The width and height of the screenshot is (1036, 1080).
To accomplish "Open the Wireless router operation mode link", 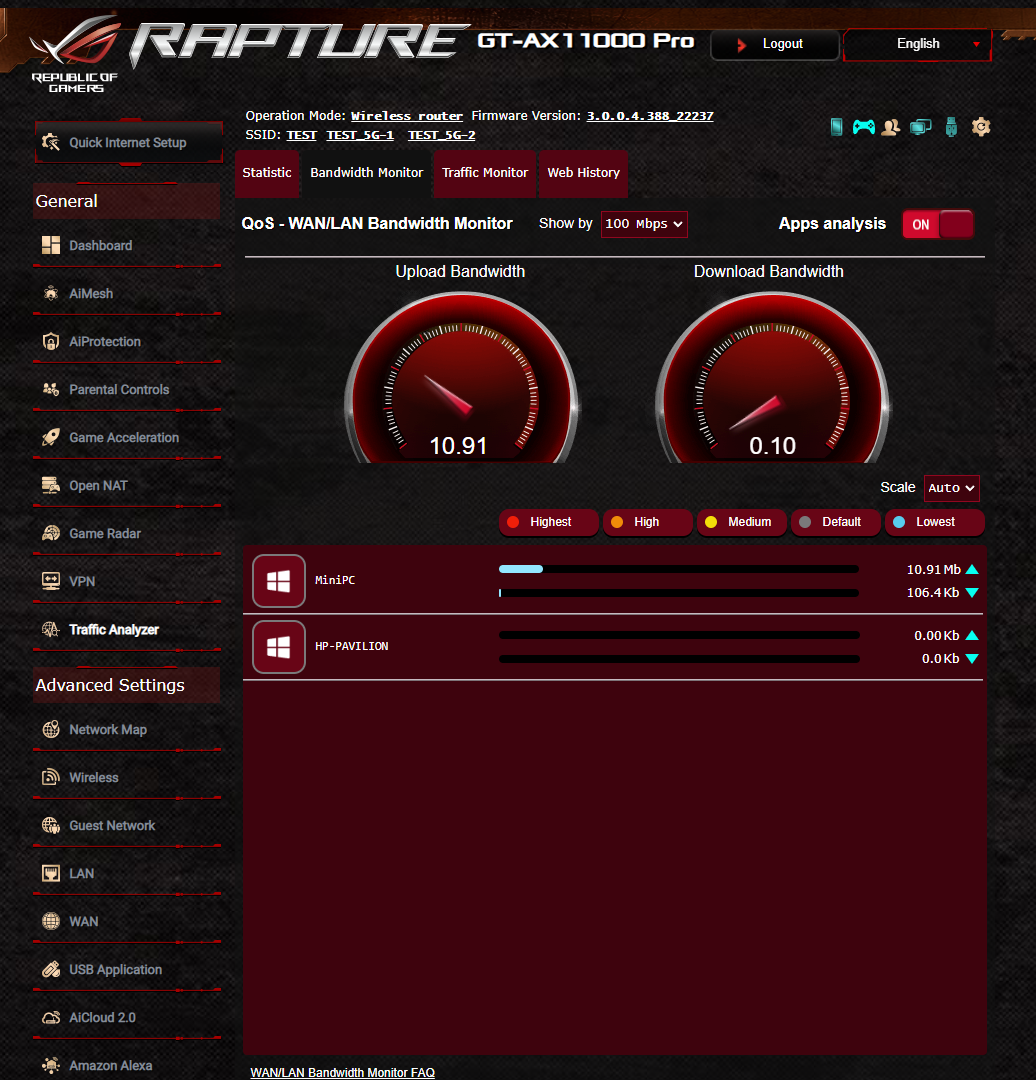I will point(406,116).
